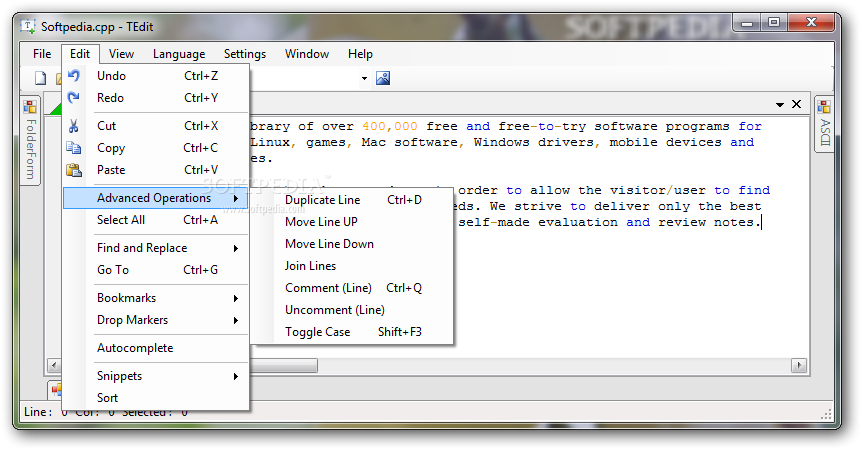Expand the Snippets submenu arrow
The height and width of the screenshot is (450, 862).
tap(236, 376)
